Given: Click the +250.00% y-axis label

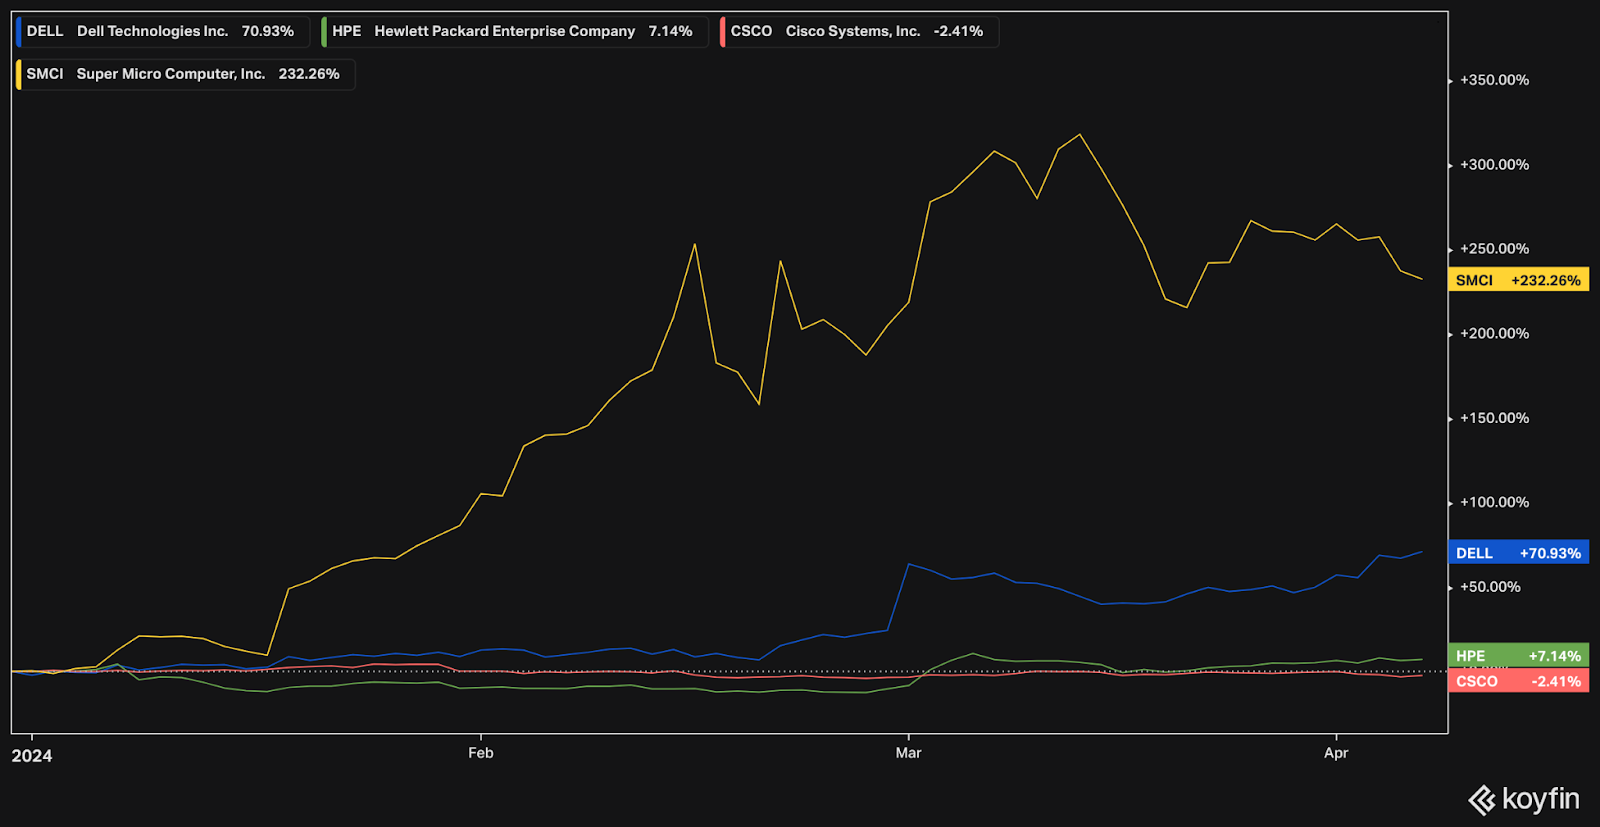Looking at the screenshot, I should click(x=1494, y=249).
